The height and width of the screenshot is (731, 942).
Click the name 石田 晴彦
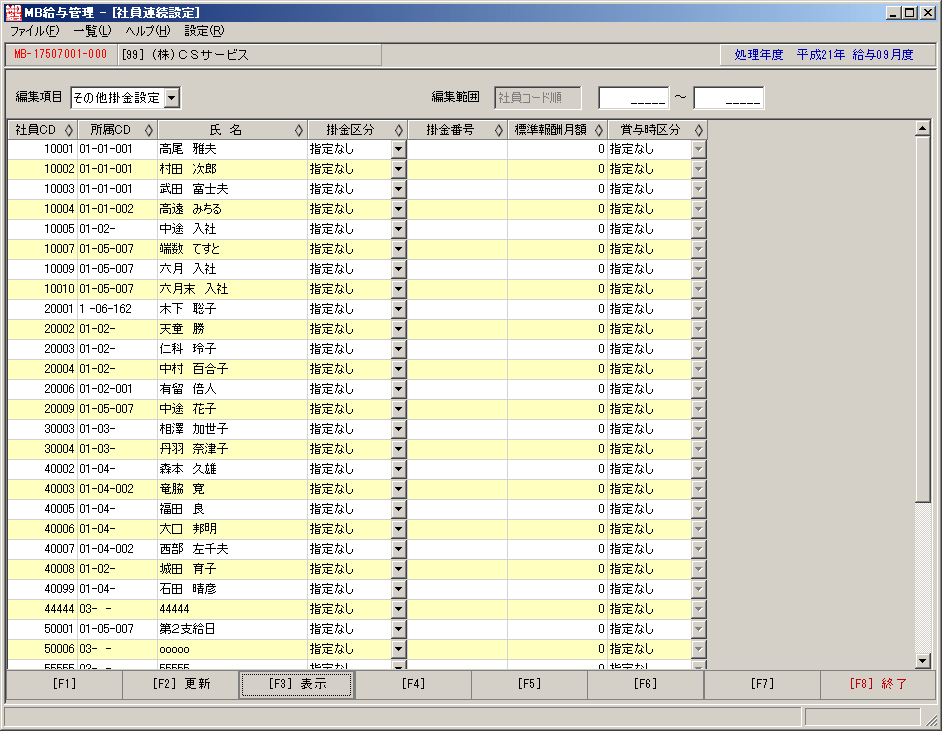pos(187,589)
